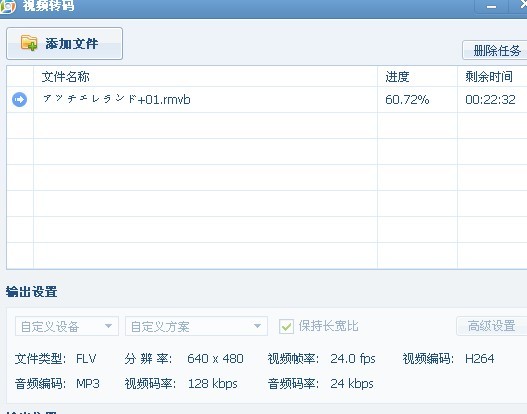Click the 128 kbps video bitrate value
This screenshot has height=414, width=527.
coord(212,384)
